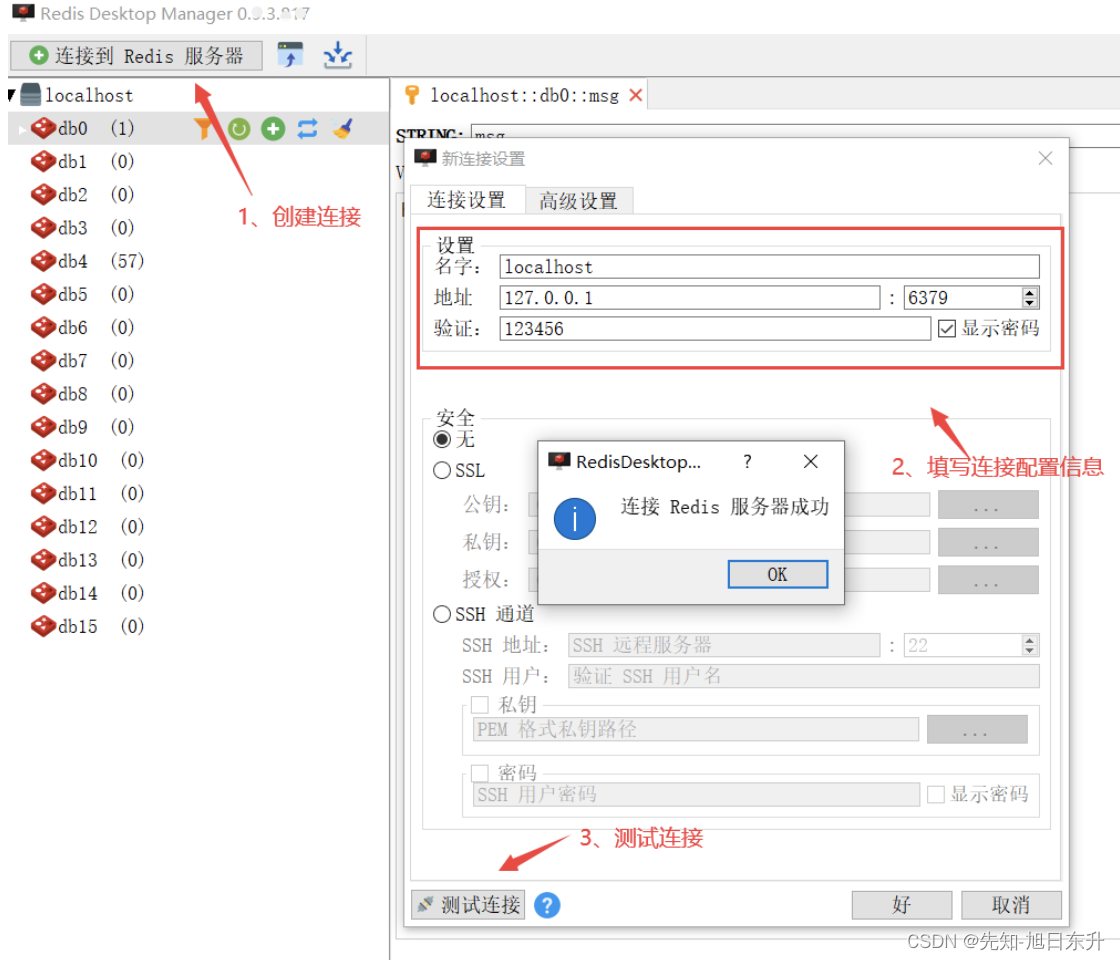The width and height of the screenshot is (1120, 960).
Task: Click the db10 redis cube icon
Action: point(43,460)
